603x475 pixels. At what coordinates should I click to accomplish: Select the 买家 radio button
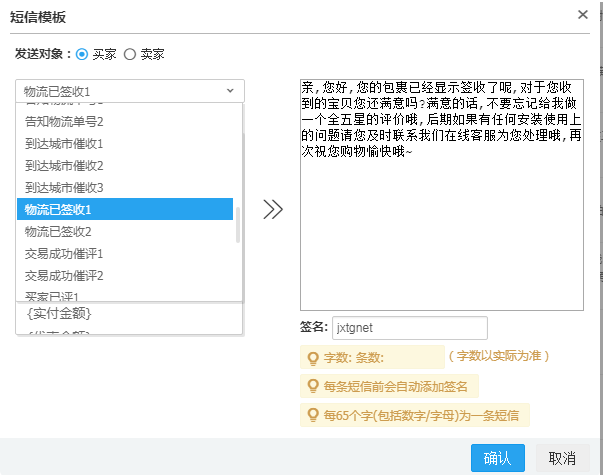pyautogui.click(x=83, y=53)
